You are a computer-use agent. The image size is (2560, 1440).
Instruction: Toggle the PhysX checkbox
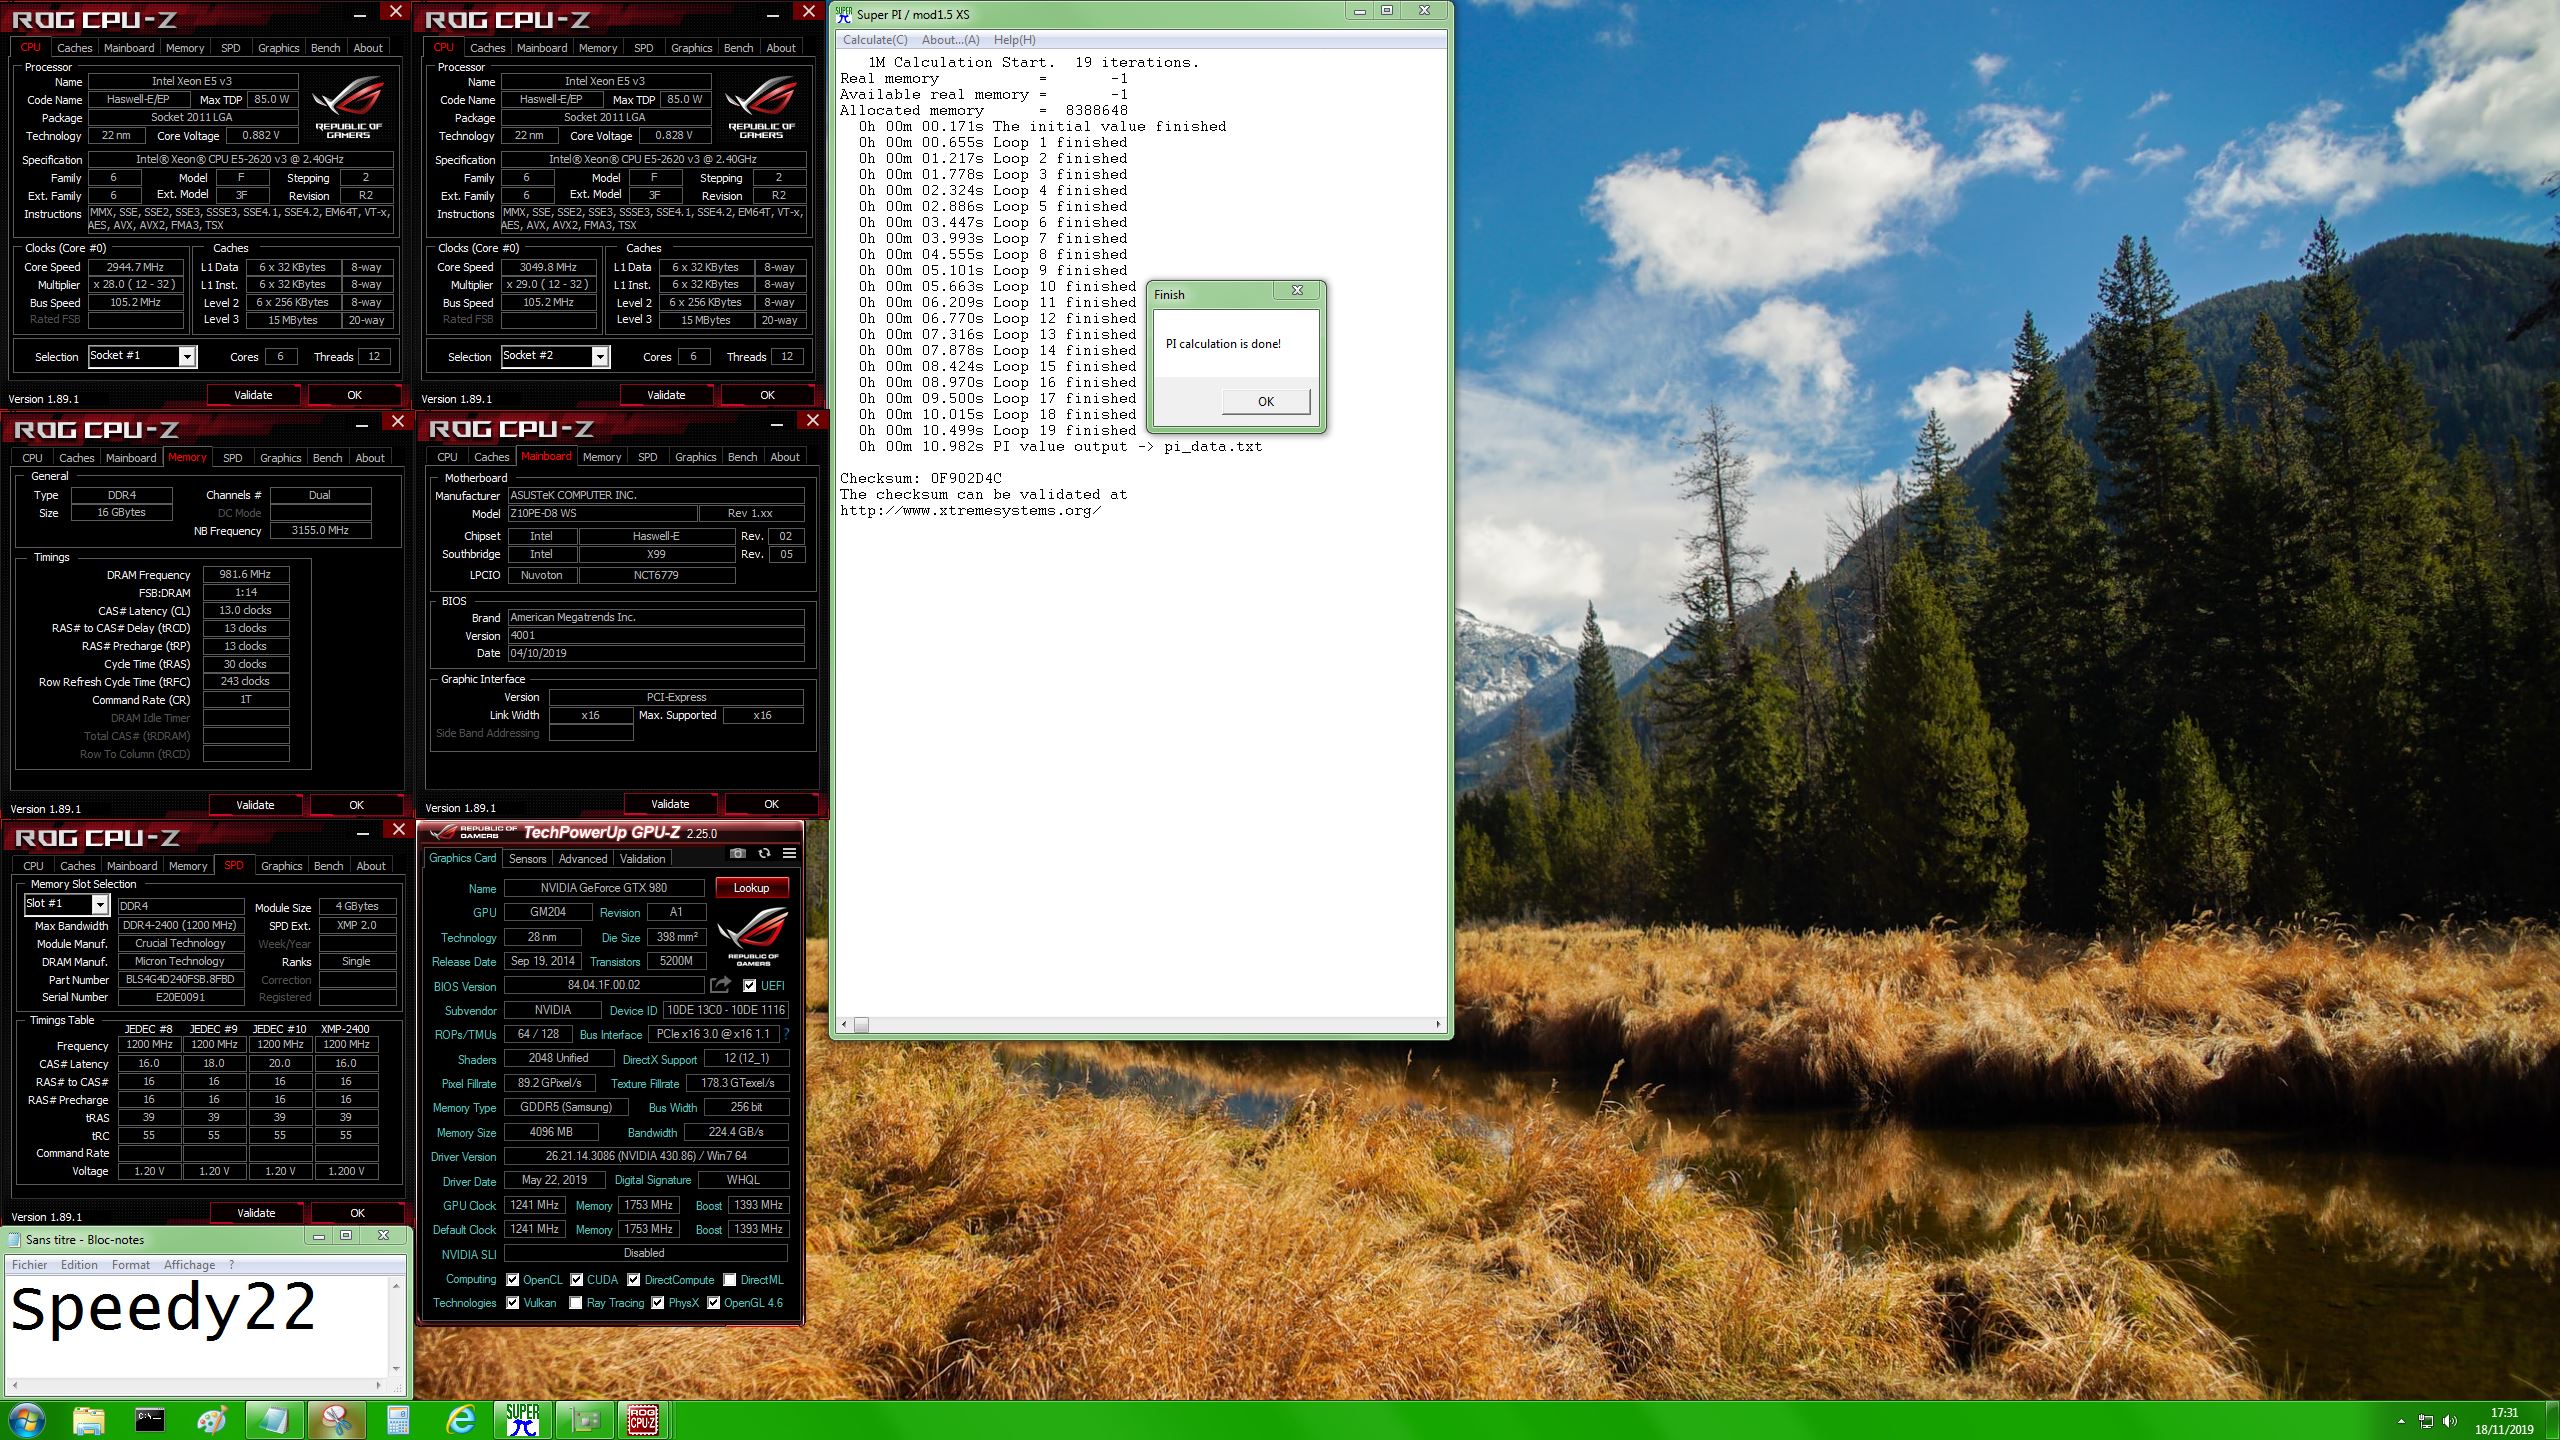(x=658, y=1302)
